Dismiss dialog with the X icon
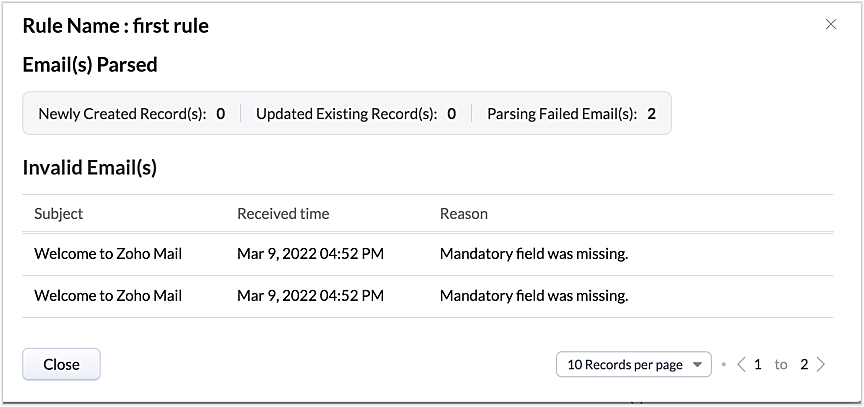The image size is (864, 407). (x=831, y=24)
